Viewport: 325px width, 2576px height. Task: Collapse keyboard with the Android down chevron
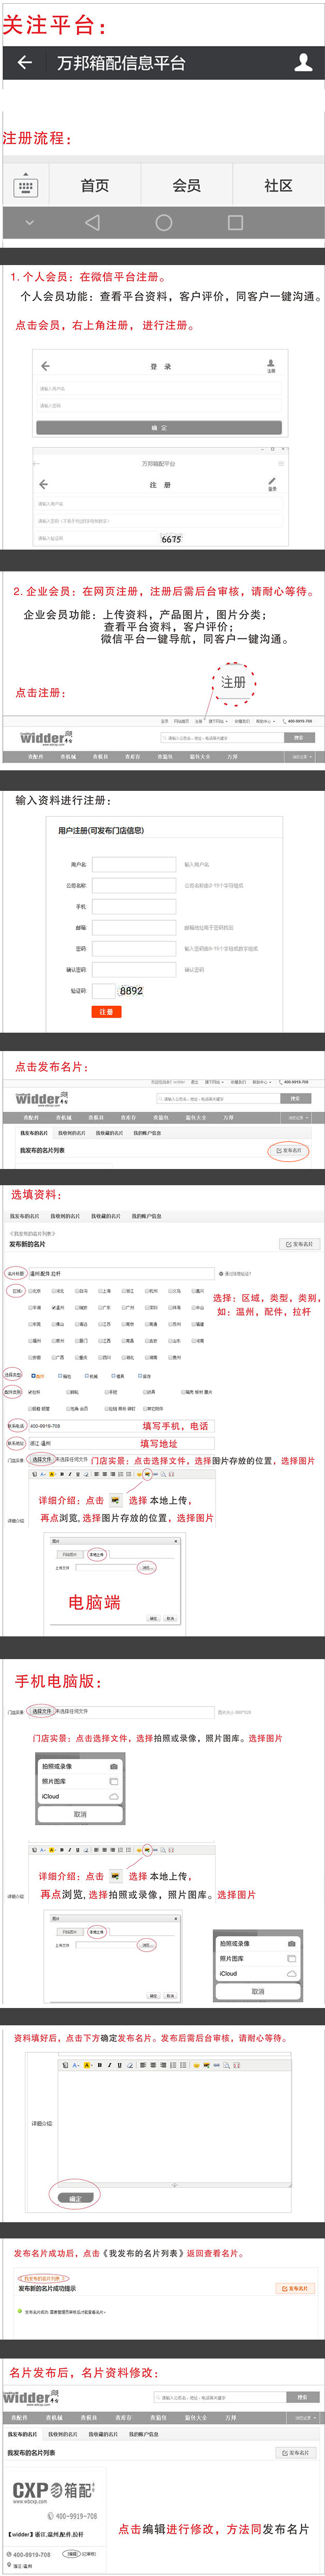[x=29, y=223]
